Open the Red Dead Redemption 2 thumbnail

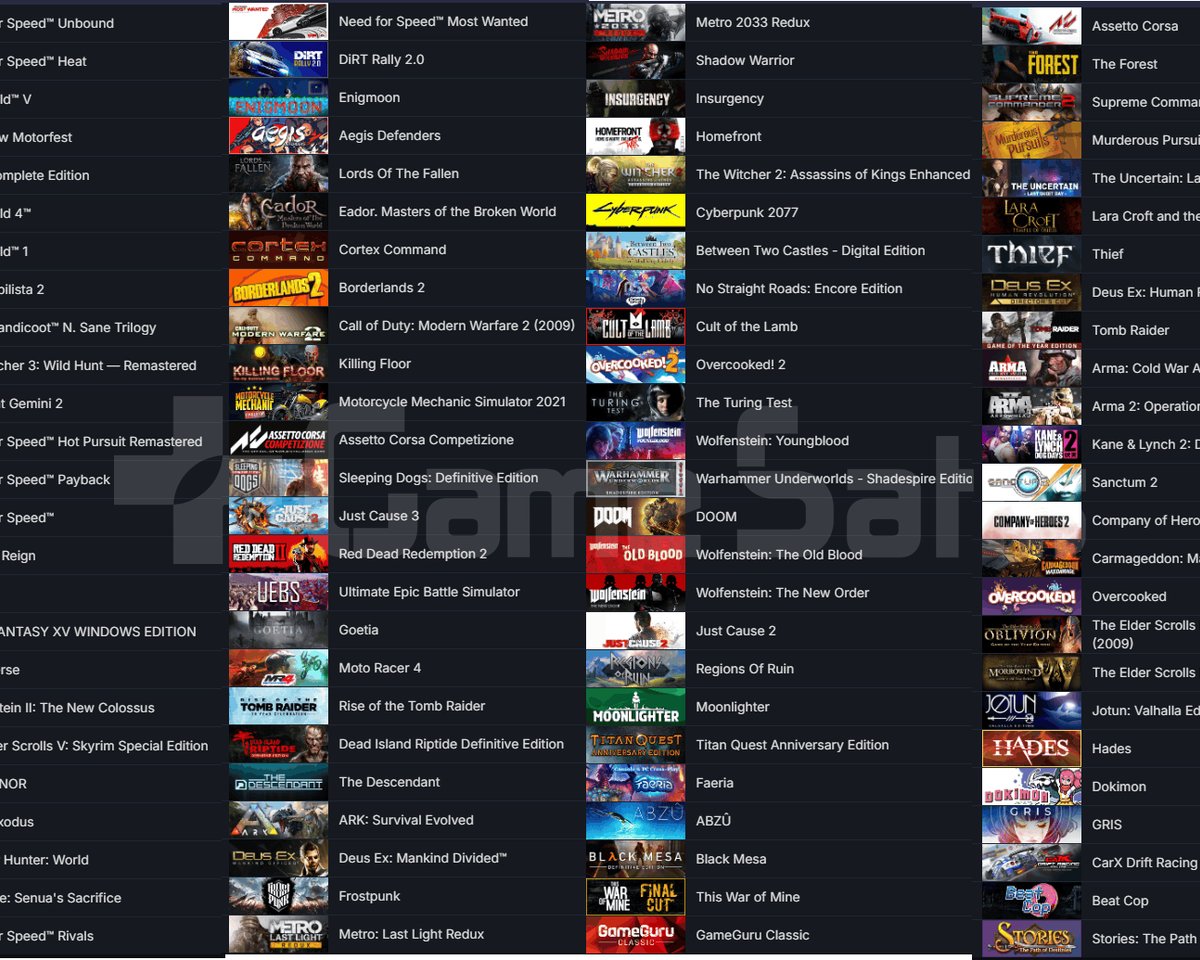point(278,553)
